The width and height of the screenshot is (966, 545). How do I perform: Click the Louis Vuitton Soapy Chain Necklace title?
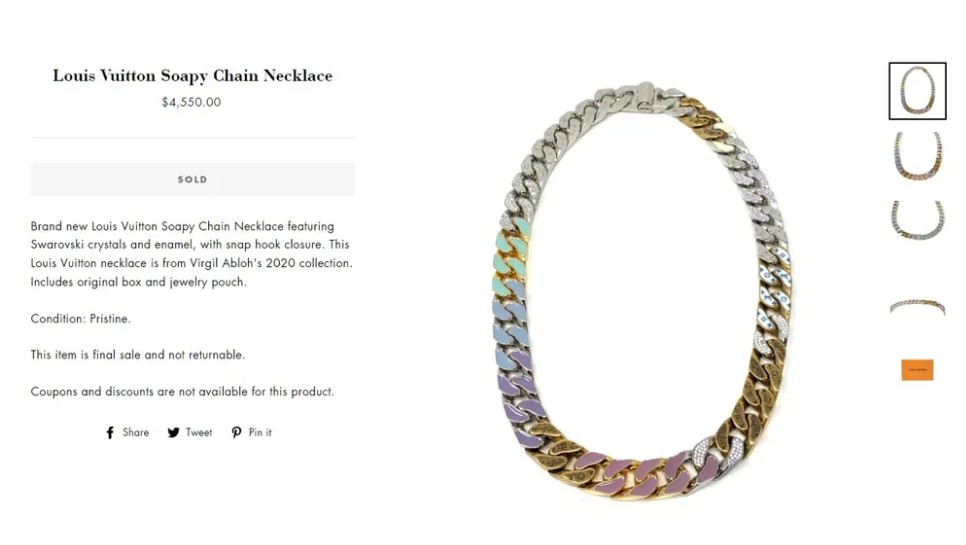[x=193, y=75]
